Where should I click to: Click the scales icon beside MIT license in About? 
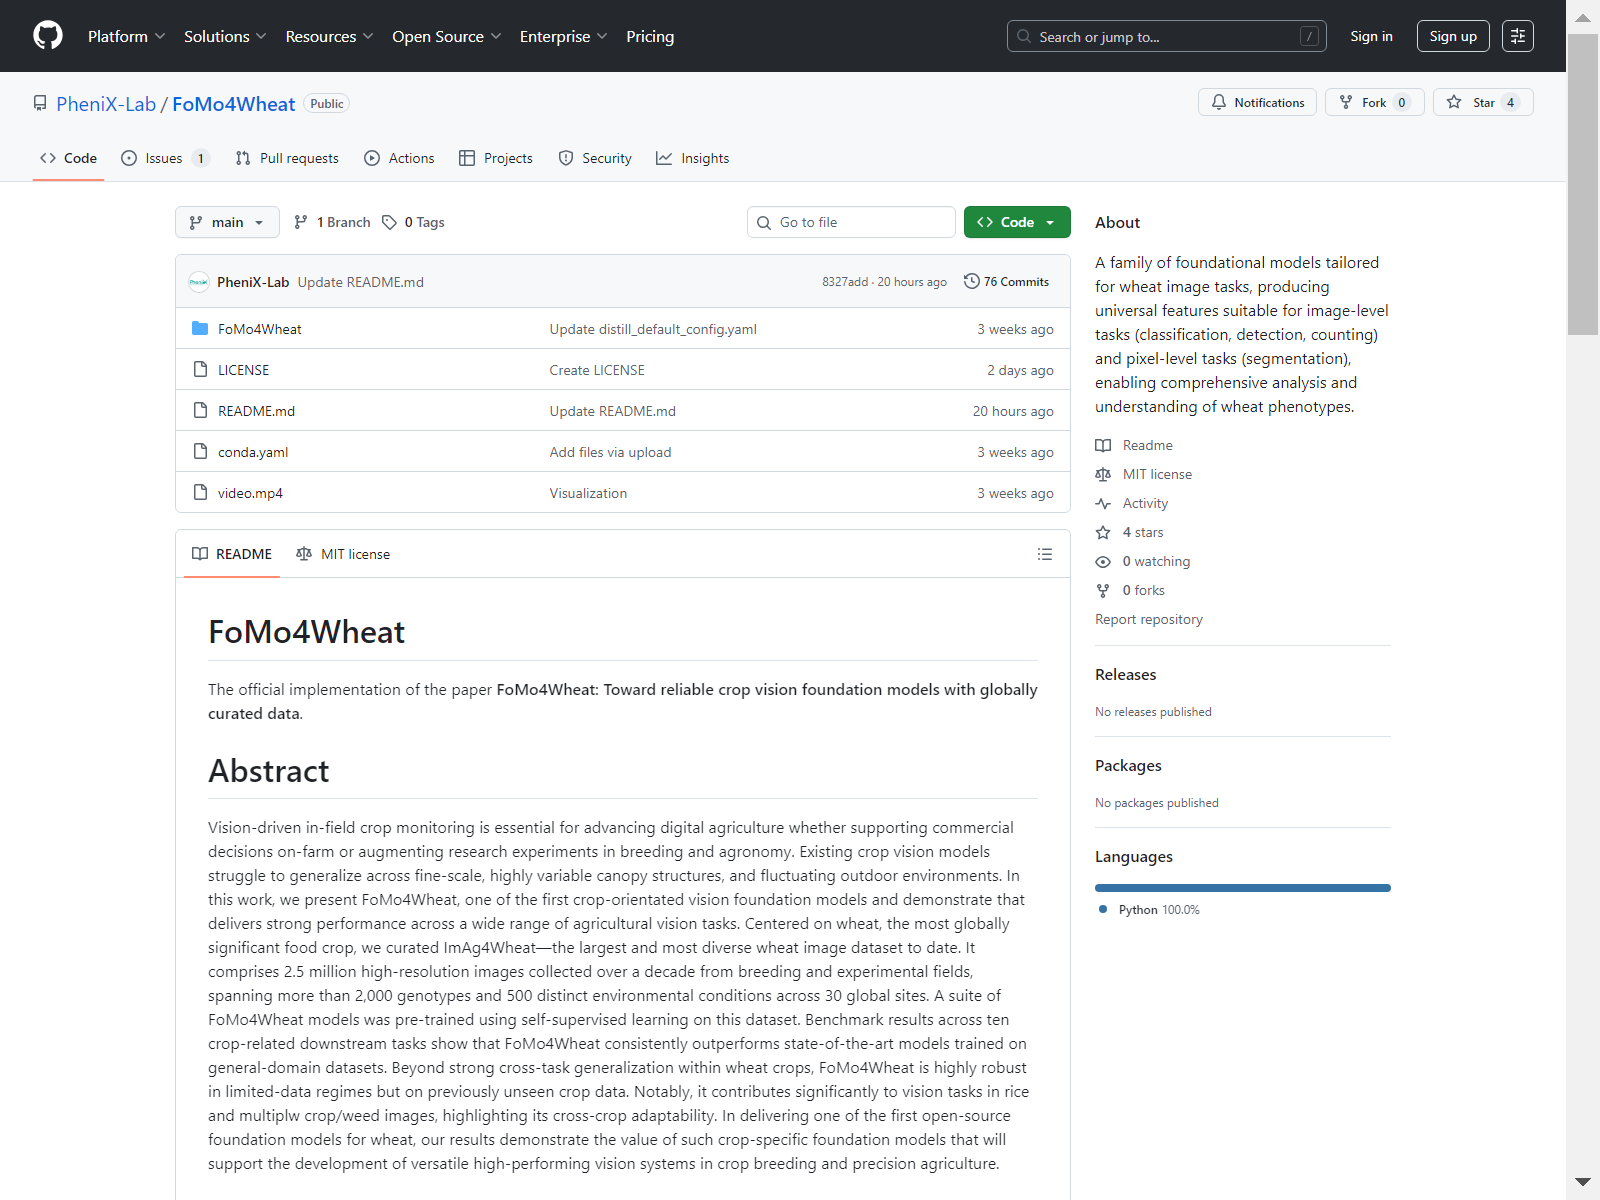point(1103,474)
